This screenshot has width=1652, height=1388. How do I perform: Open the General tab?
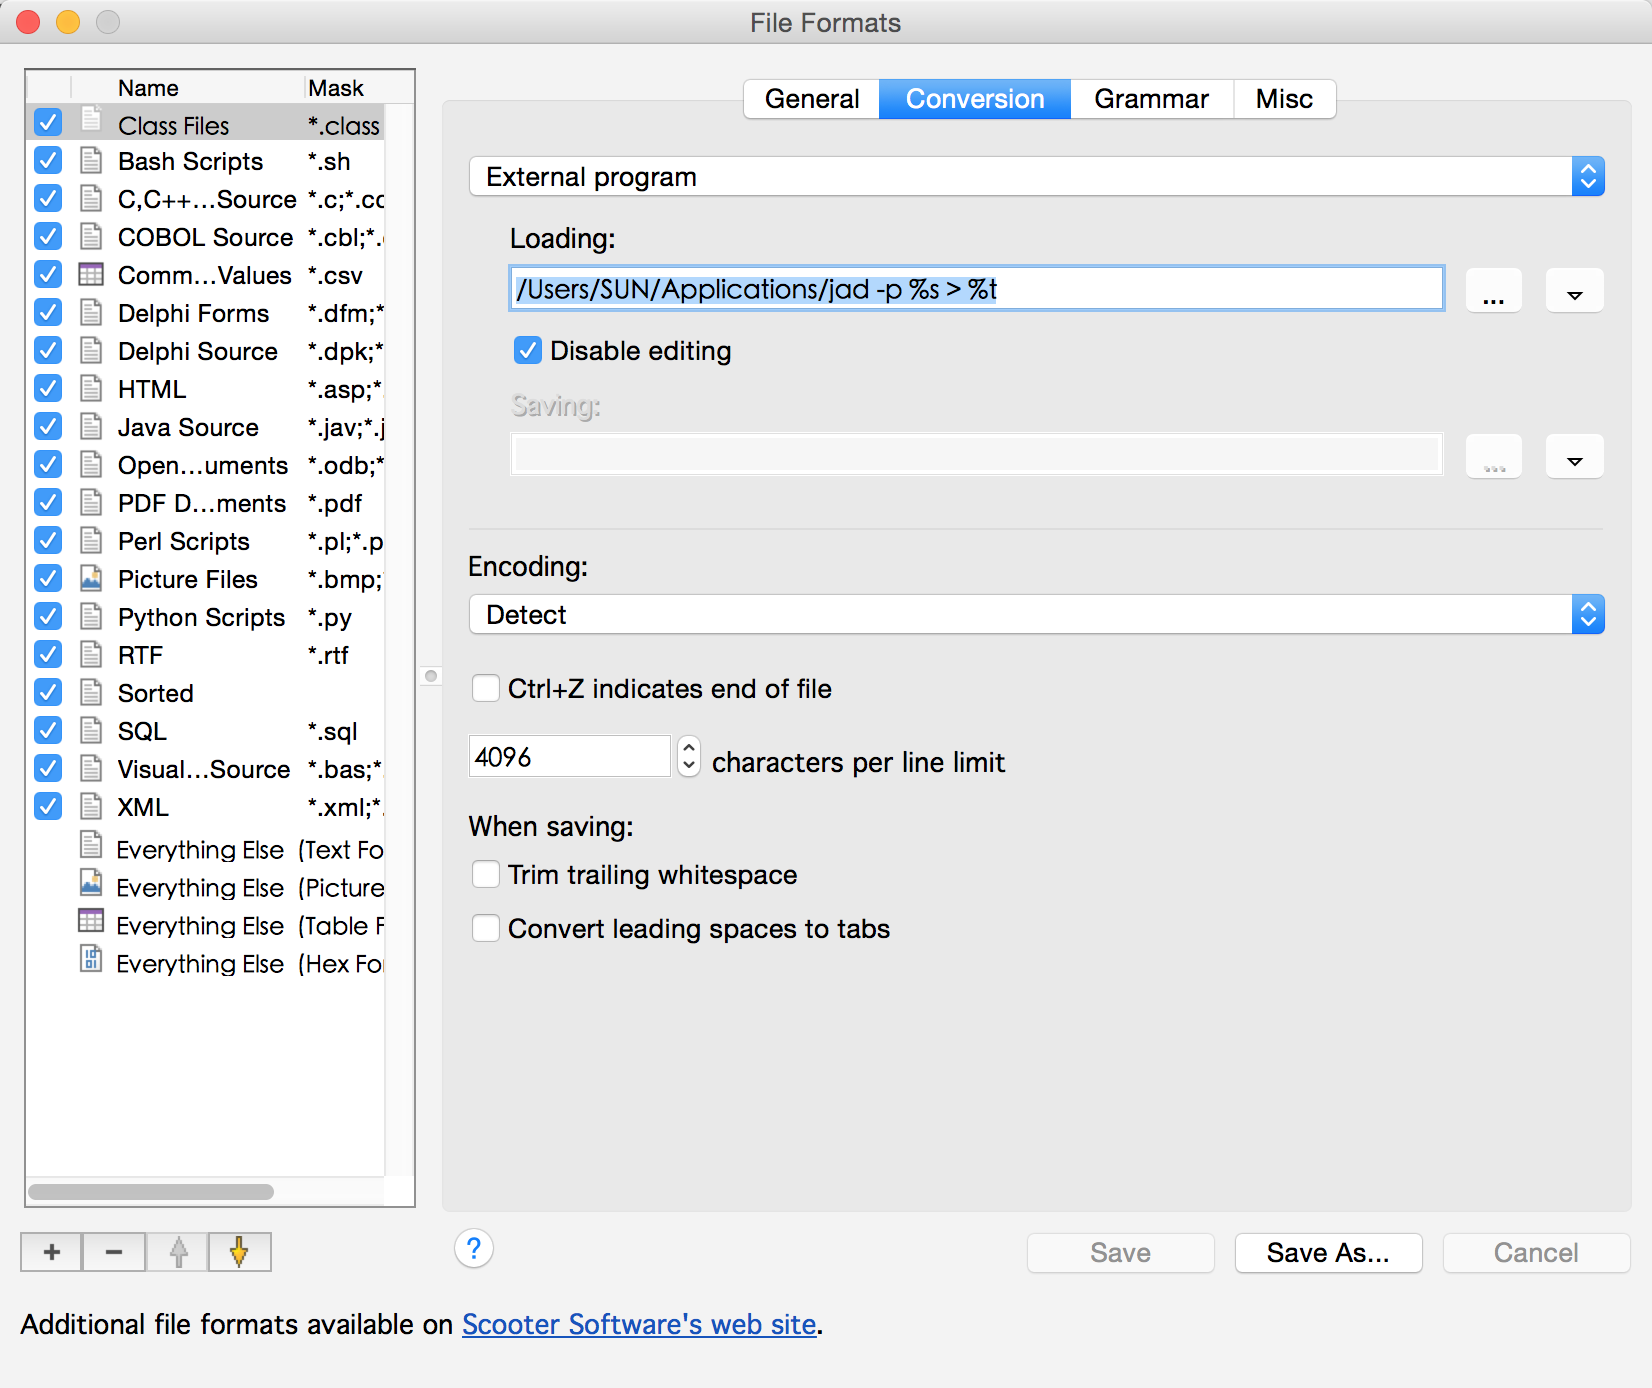811,99
